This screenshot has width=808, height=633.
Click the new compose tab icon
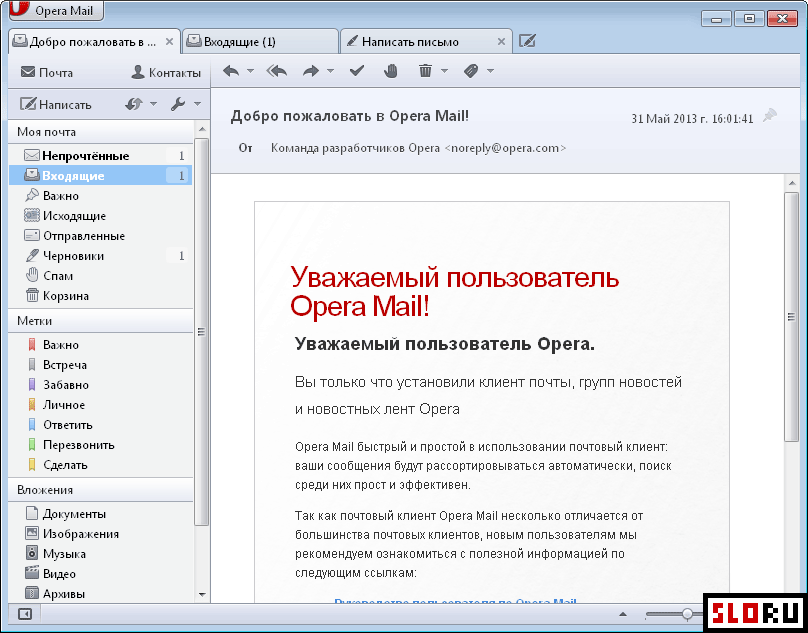point(527,41)
